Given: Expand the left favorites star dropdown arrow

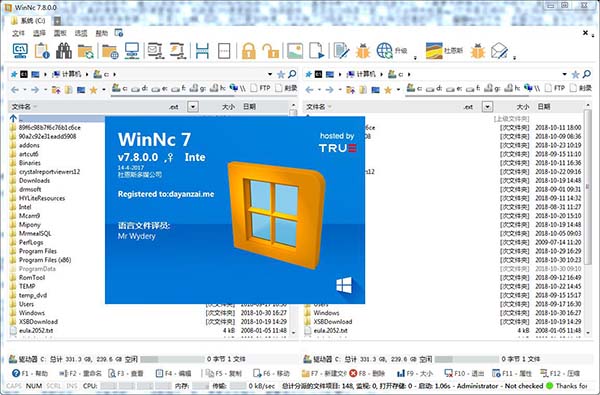Looking at the screenshot, I should point(104,90).
